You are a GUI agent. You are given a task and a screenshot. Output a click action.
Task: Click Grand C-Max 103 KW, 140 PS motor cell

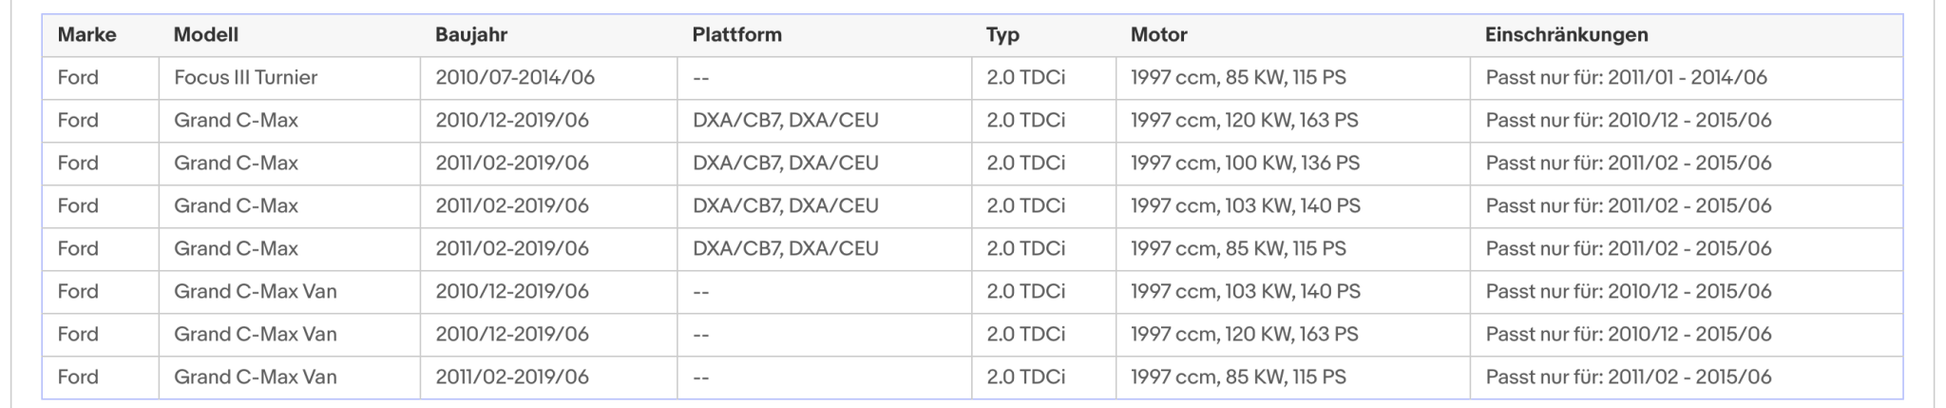pos(1293,206)
